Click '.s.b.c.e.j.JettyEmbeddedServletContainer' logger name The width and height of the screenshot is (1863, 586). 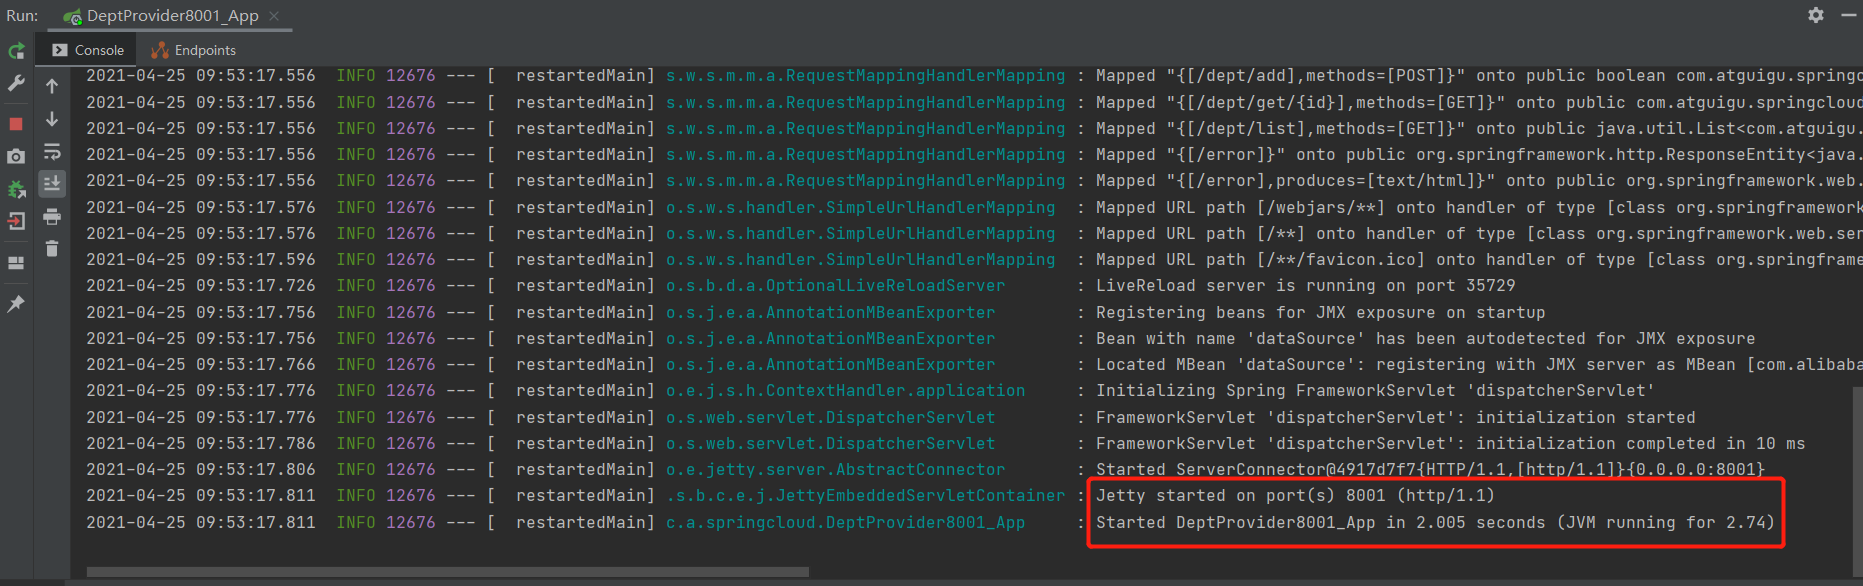[x=865, y=495]
